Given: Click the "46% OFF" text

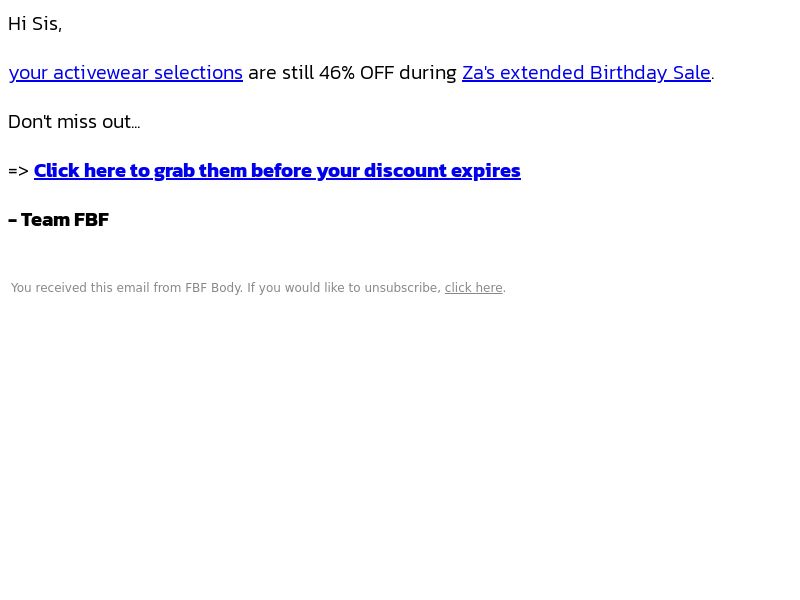Looking at the screenshot, I should (x=356, y=73).
